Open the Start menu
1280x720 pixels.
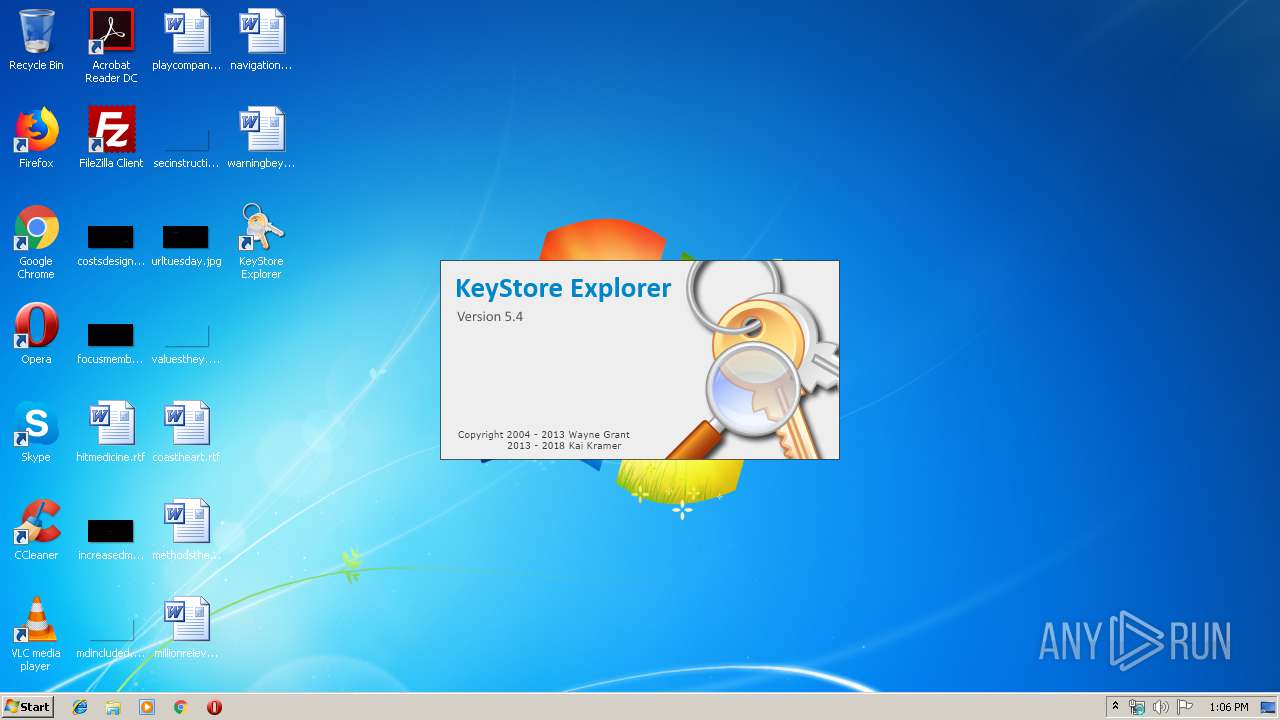pyautogui.click(x=27, y=707)
